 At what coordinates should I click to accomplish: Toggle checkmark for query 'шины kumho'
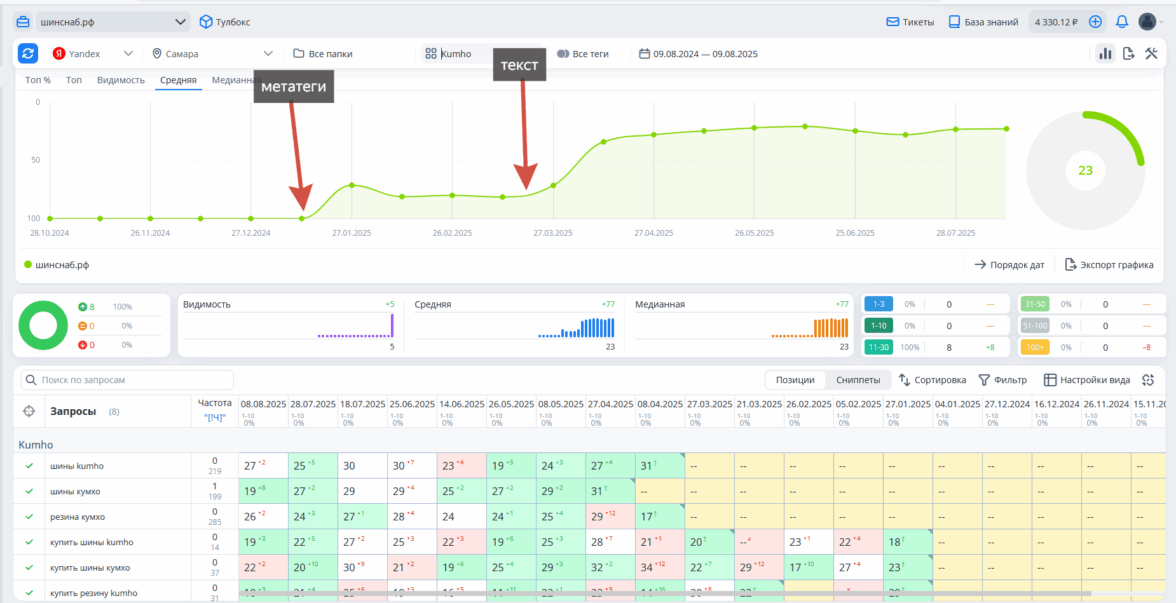click(x=29, y=466)
